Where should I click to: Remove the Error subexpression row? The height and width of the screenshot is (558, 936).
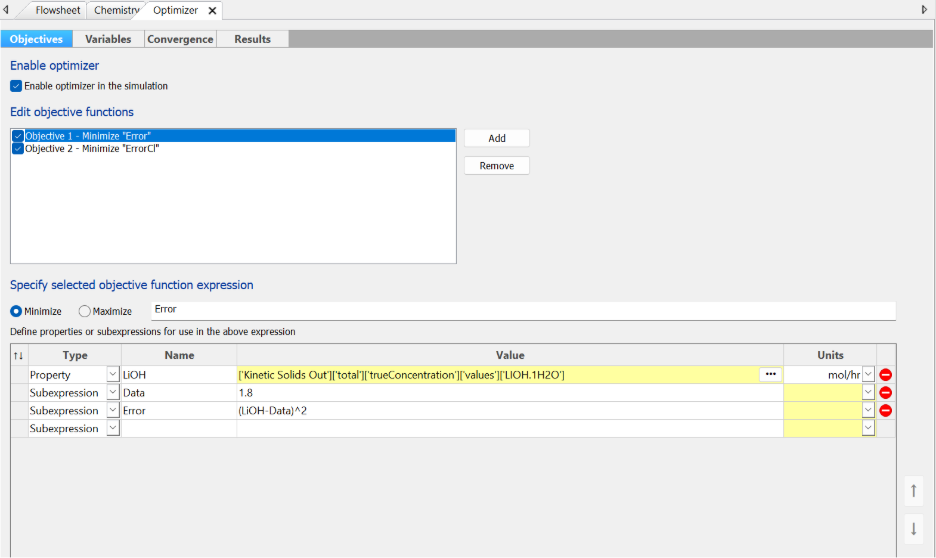(x=885, y=411)
